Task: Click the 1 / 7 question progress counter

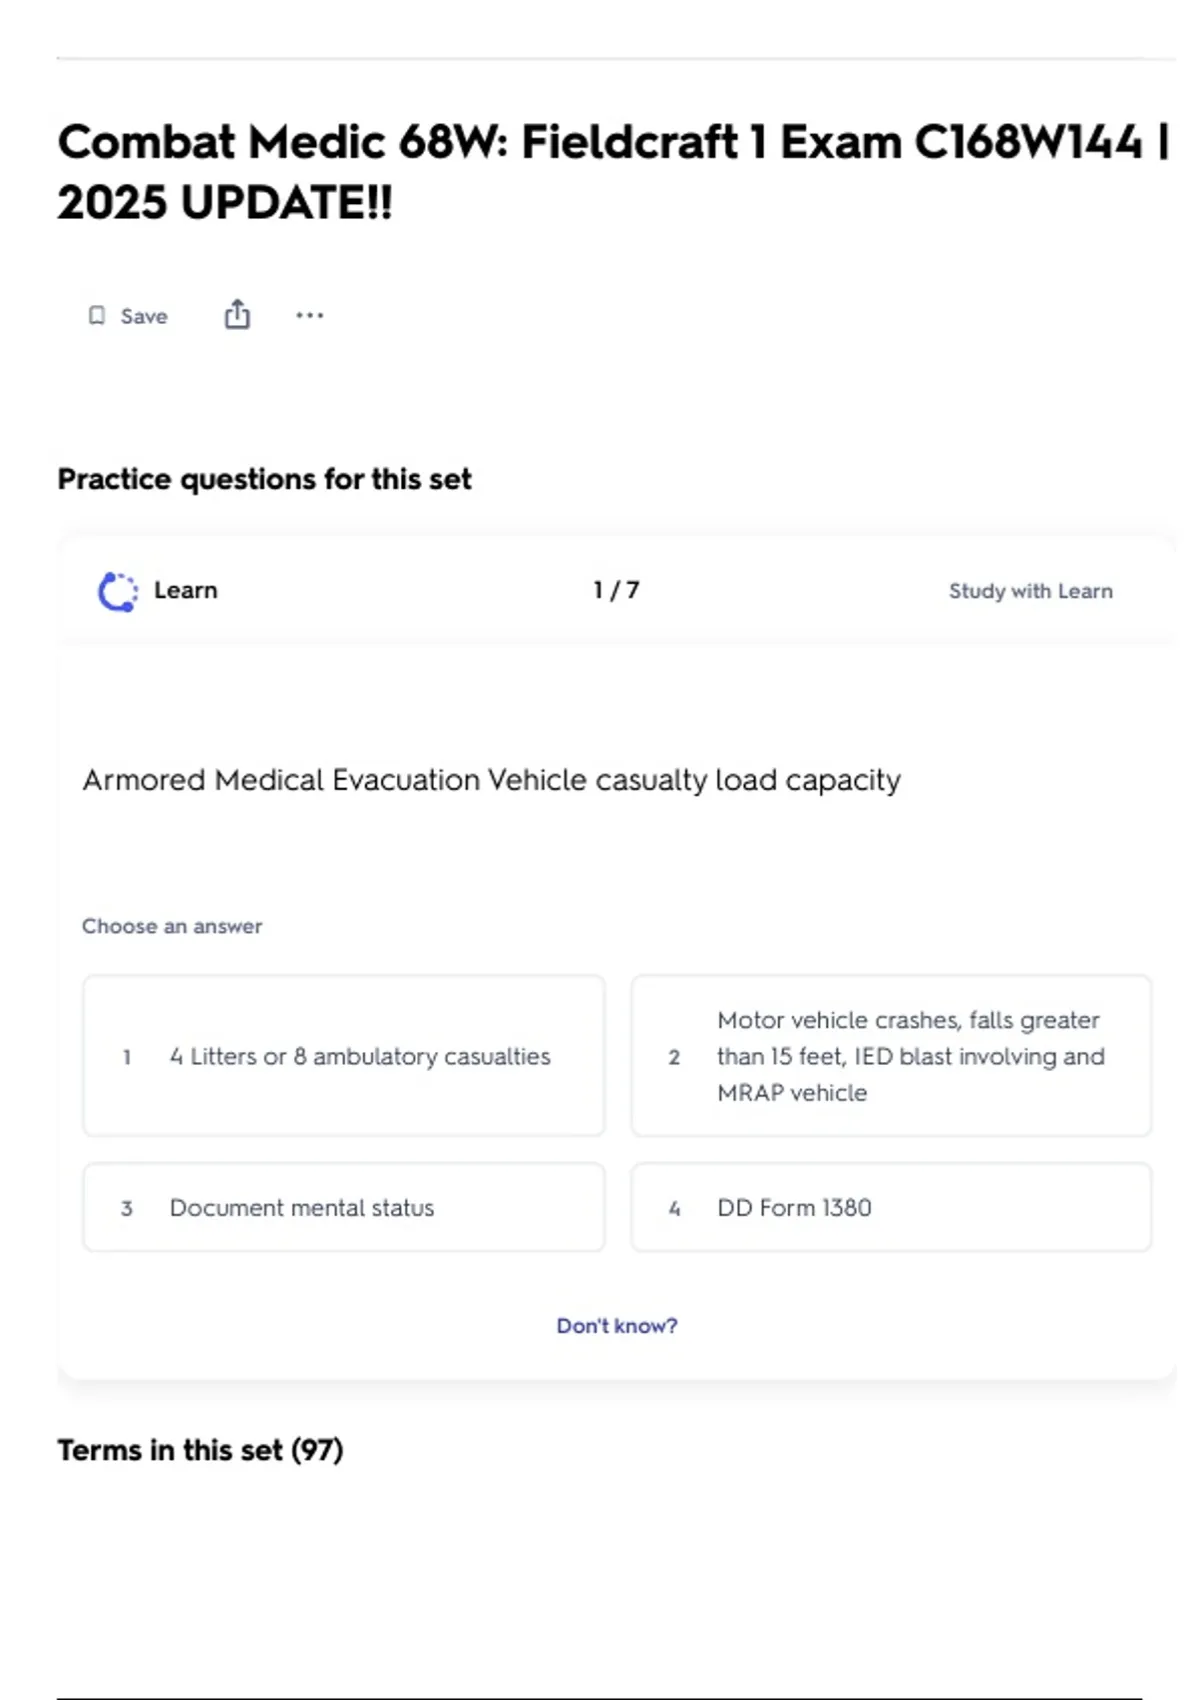Action: pos(616,590)
